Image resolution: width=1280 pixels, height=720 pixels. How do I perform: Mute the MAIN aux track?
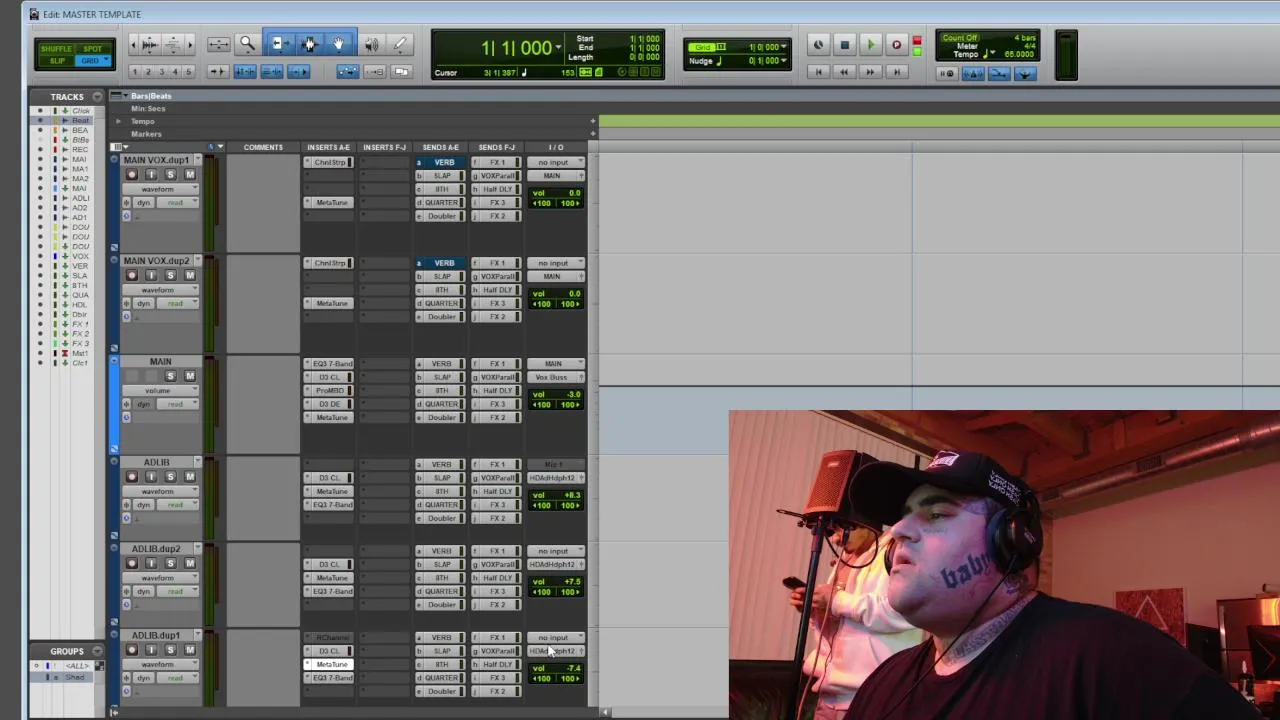[x=189, y=376]
